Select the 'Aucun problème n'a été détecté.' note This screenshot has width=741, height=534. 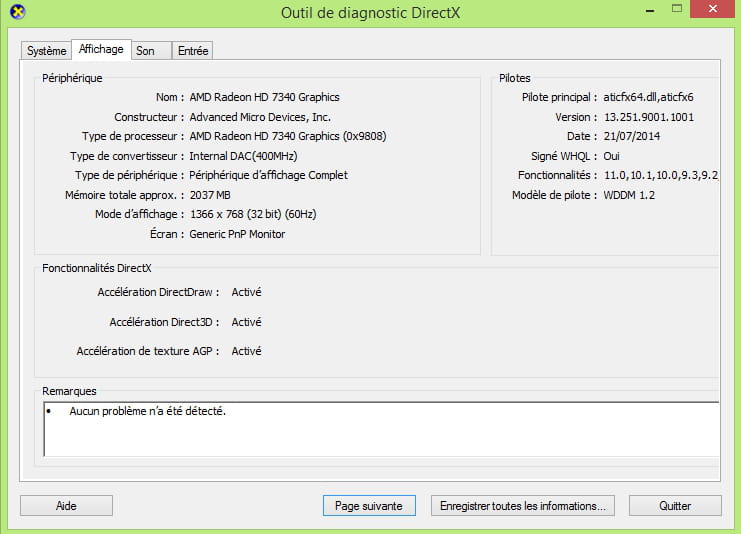(147, 411)
